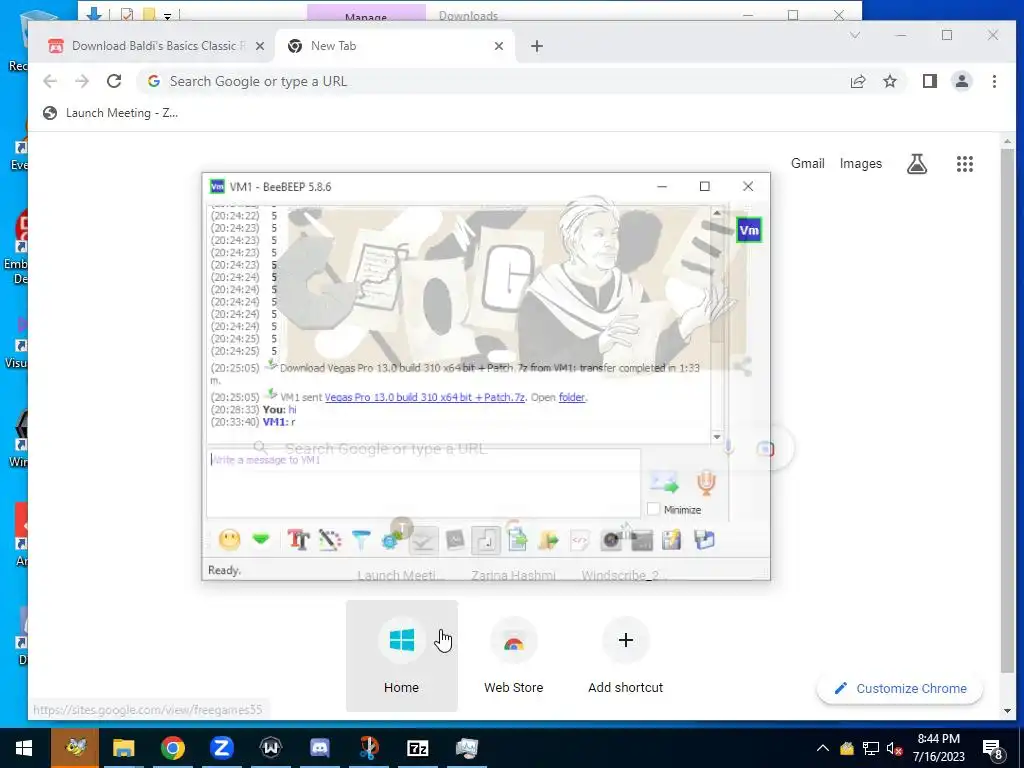
Task: Bookmark this tab with the star icon
Action: point(889,81)
